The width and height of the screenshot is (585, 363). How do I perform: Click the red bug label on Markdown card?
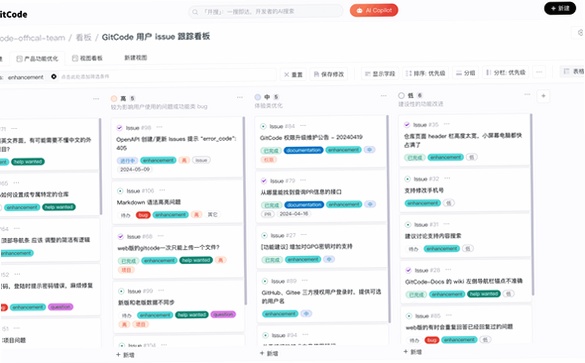(143, 215)
